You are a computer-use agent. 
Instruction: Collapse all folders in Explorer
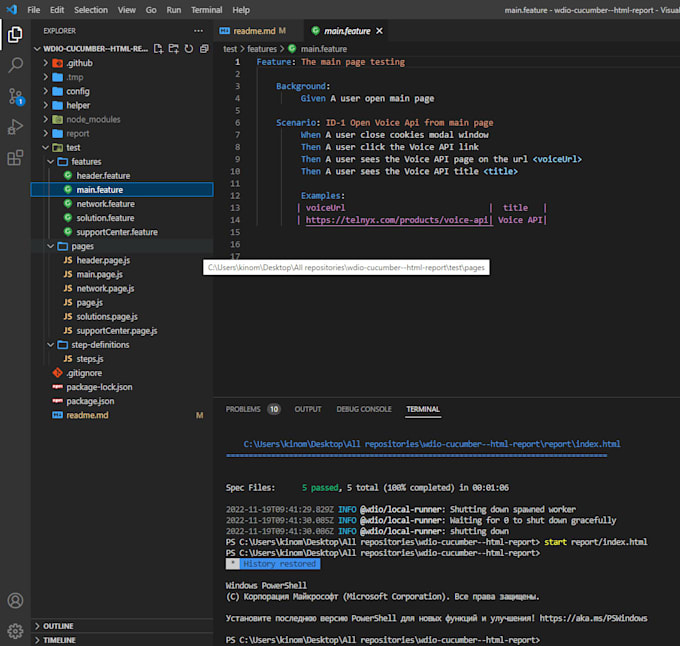pos(204,49)
